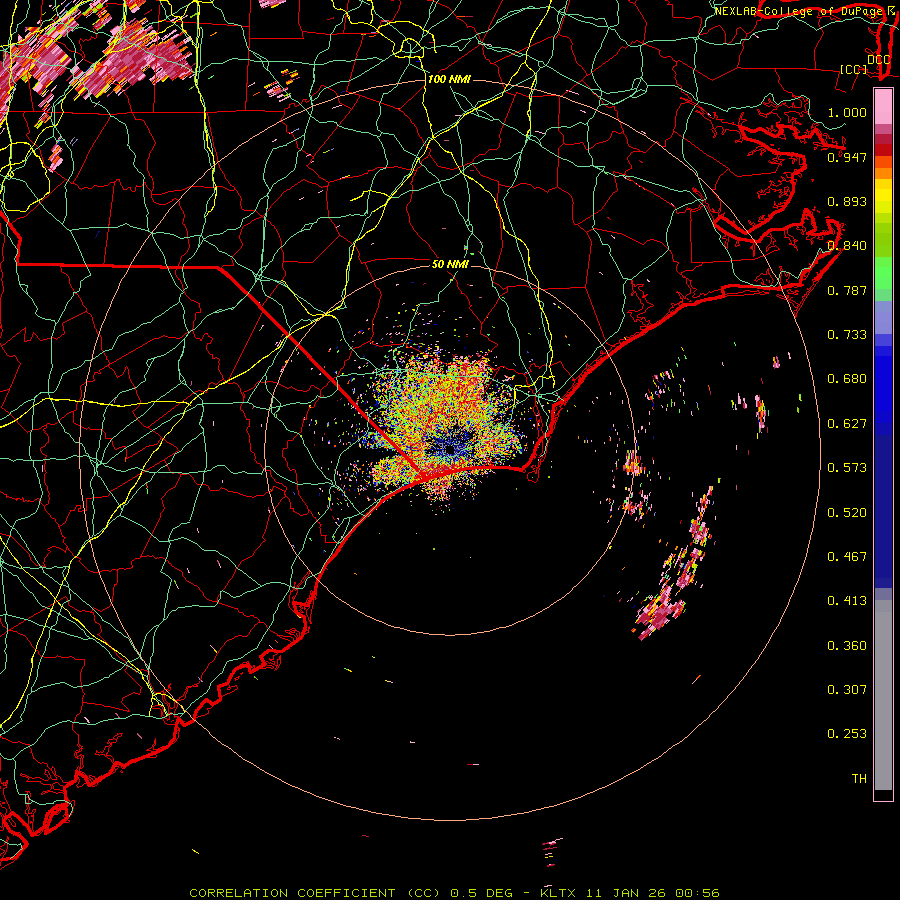Click CORRELATION COEFFICIENT in the bottom caption
Image resolution: width=900 pixels, height=900 pixels.
tap(293, 893)
